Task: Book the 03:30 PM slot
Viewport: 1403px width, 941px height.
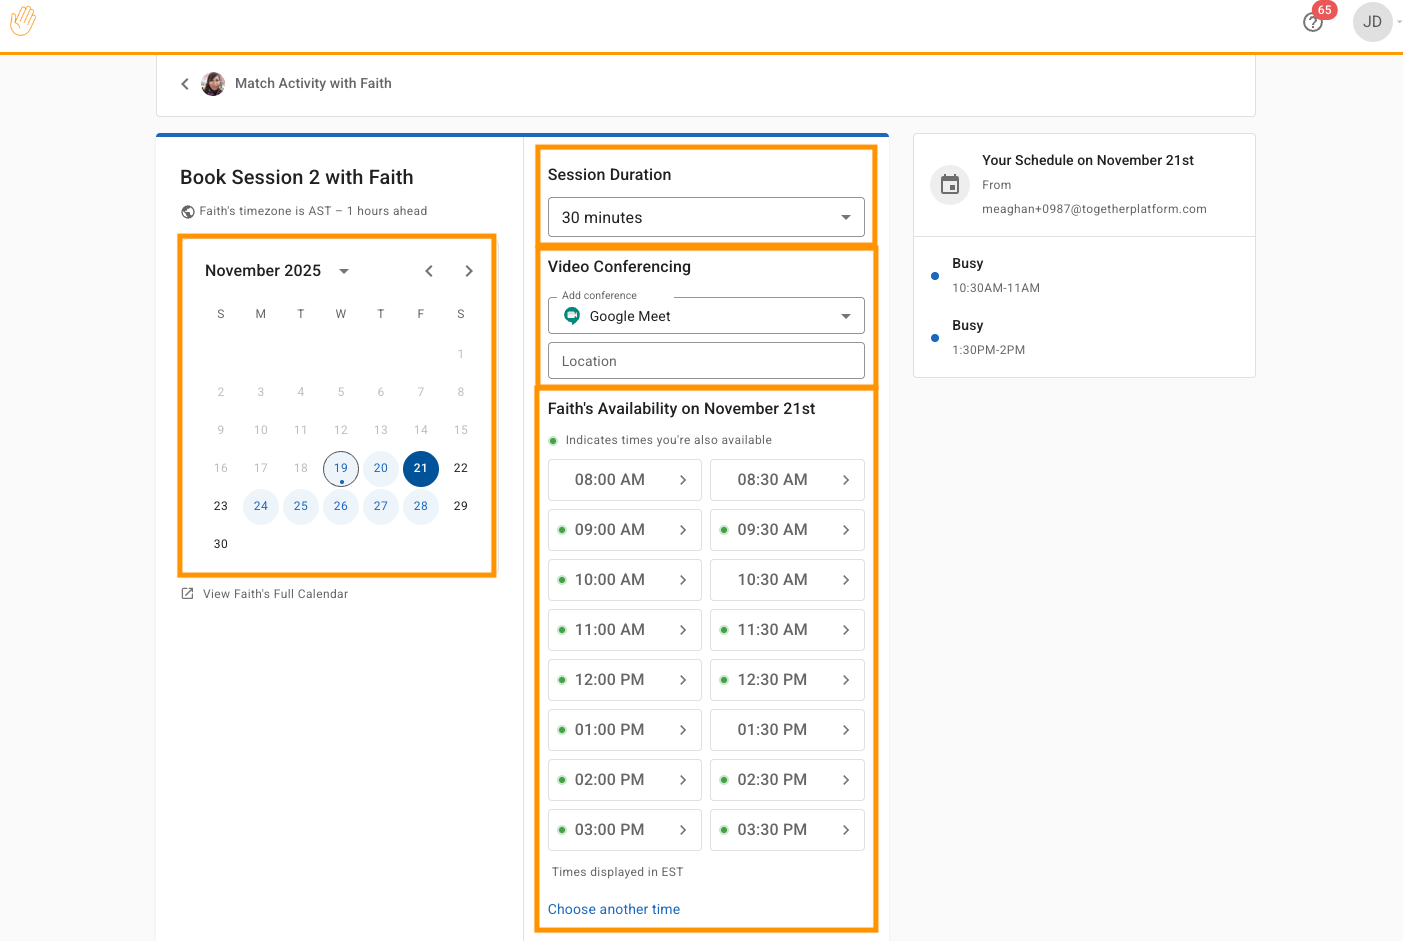Action: click(x=786, y=830)
